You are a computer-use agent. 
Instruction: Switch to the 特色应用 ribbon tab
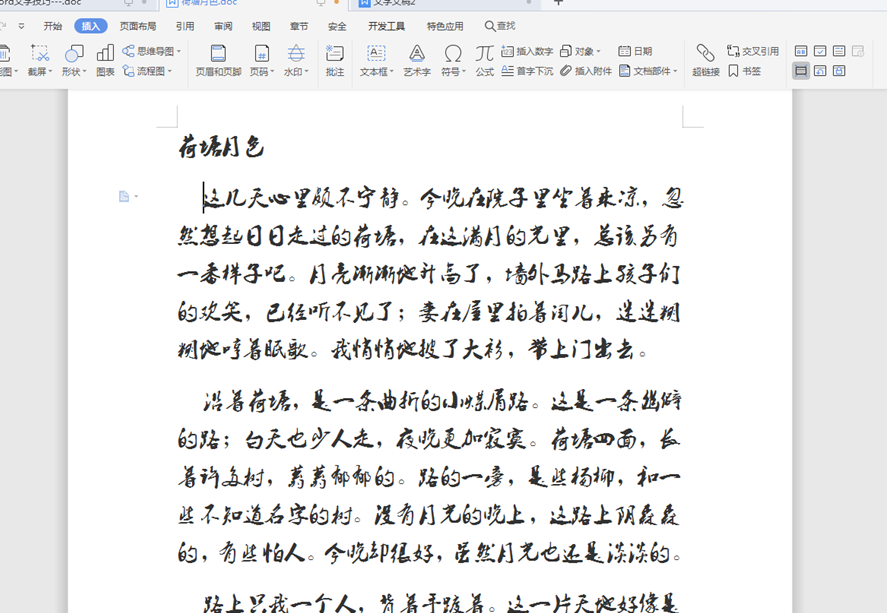(x=445, y=26)
